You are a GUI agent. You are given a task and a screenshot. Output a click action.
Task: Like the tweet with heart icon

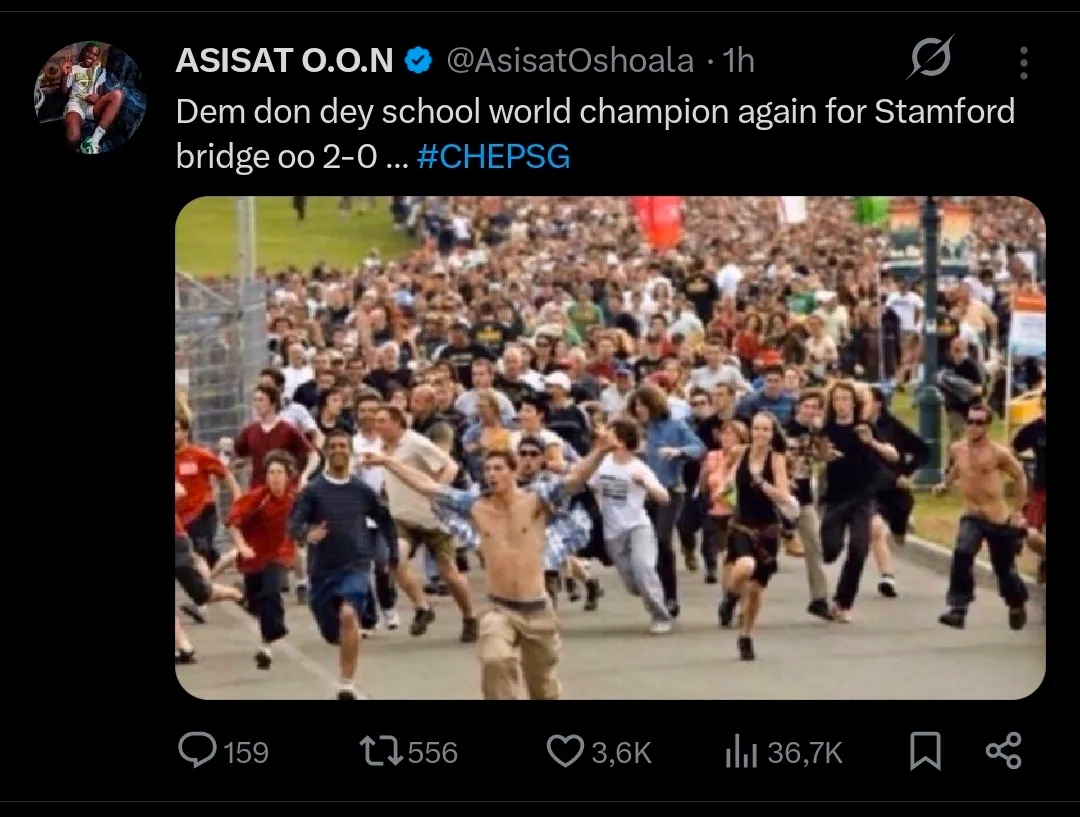click(565, 752)
